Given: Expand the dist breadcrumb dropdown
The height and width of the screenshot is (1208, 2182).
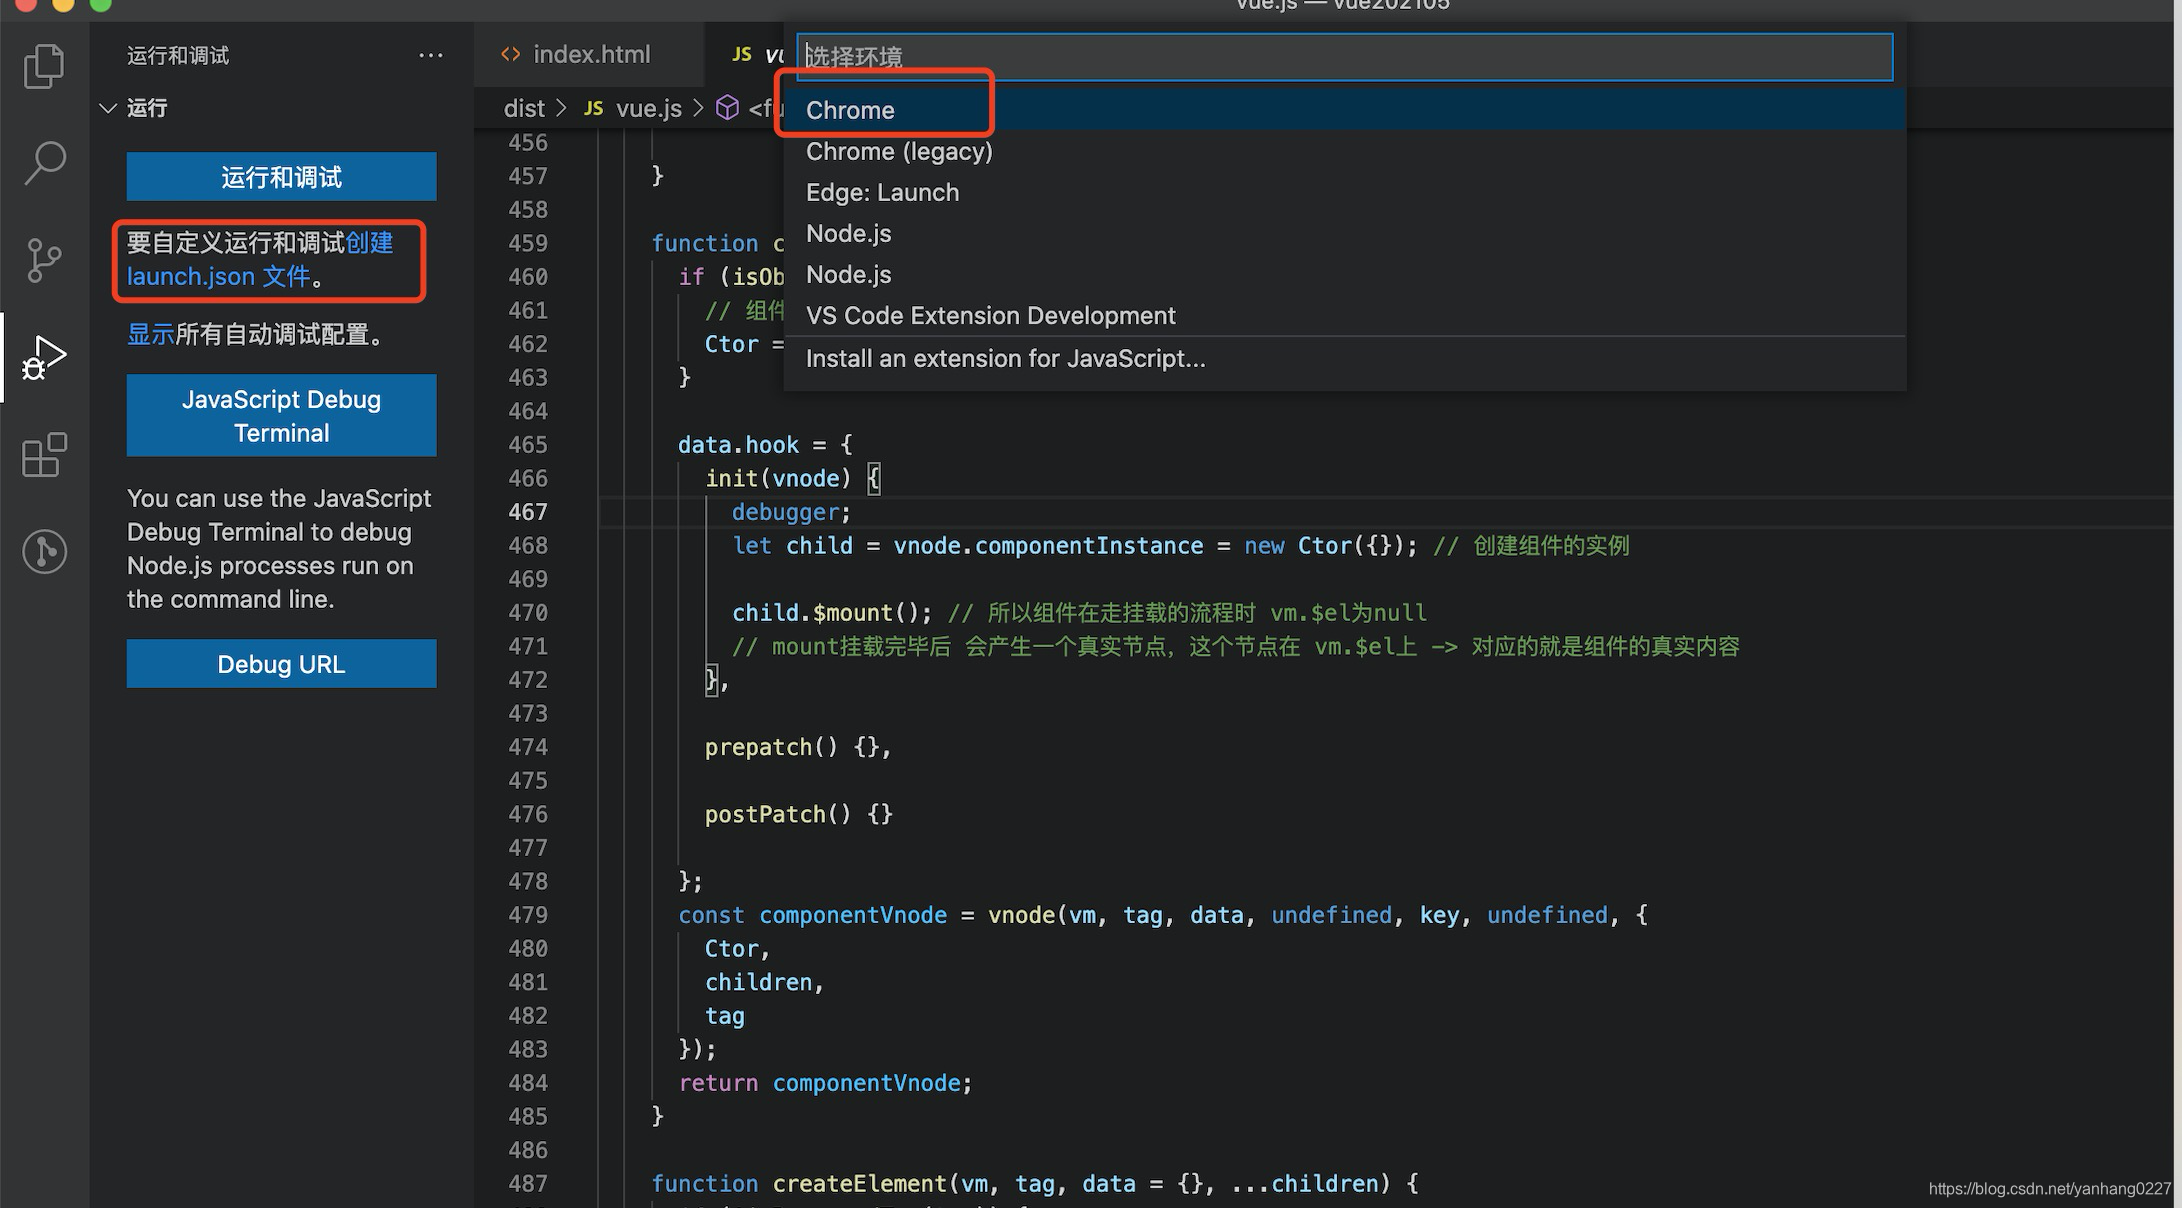Looking at the screenshot, I should coord(524,107).
